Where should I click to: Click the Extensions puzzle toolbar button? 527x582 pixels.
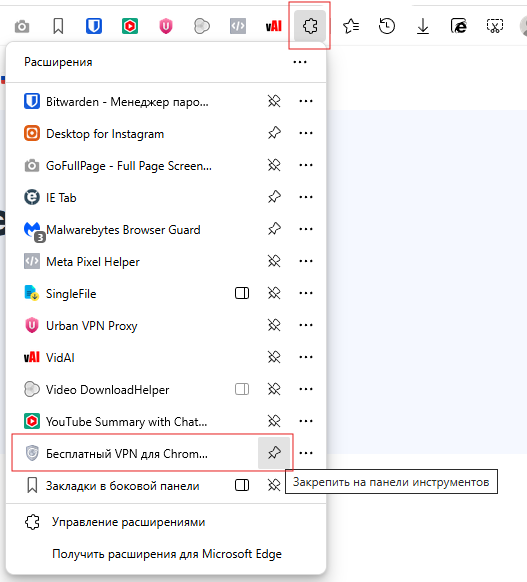310,26
